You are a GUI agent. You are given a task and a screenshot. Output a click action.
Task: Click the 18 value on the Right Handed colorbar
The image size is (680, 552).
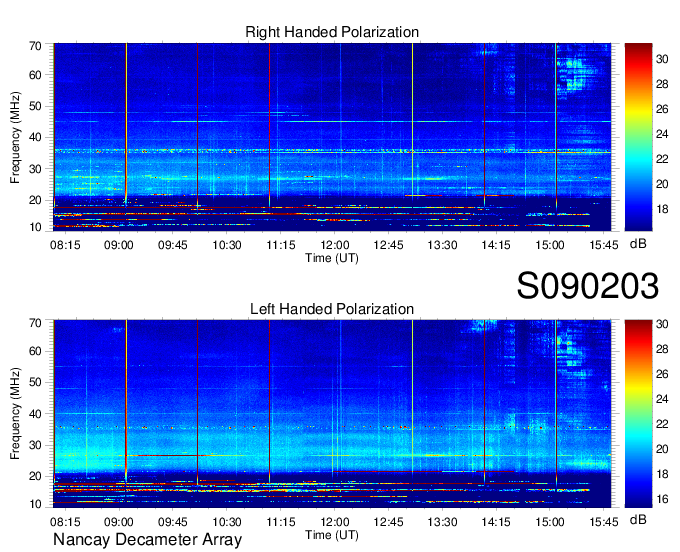[662, 209]
